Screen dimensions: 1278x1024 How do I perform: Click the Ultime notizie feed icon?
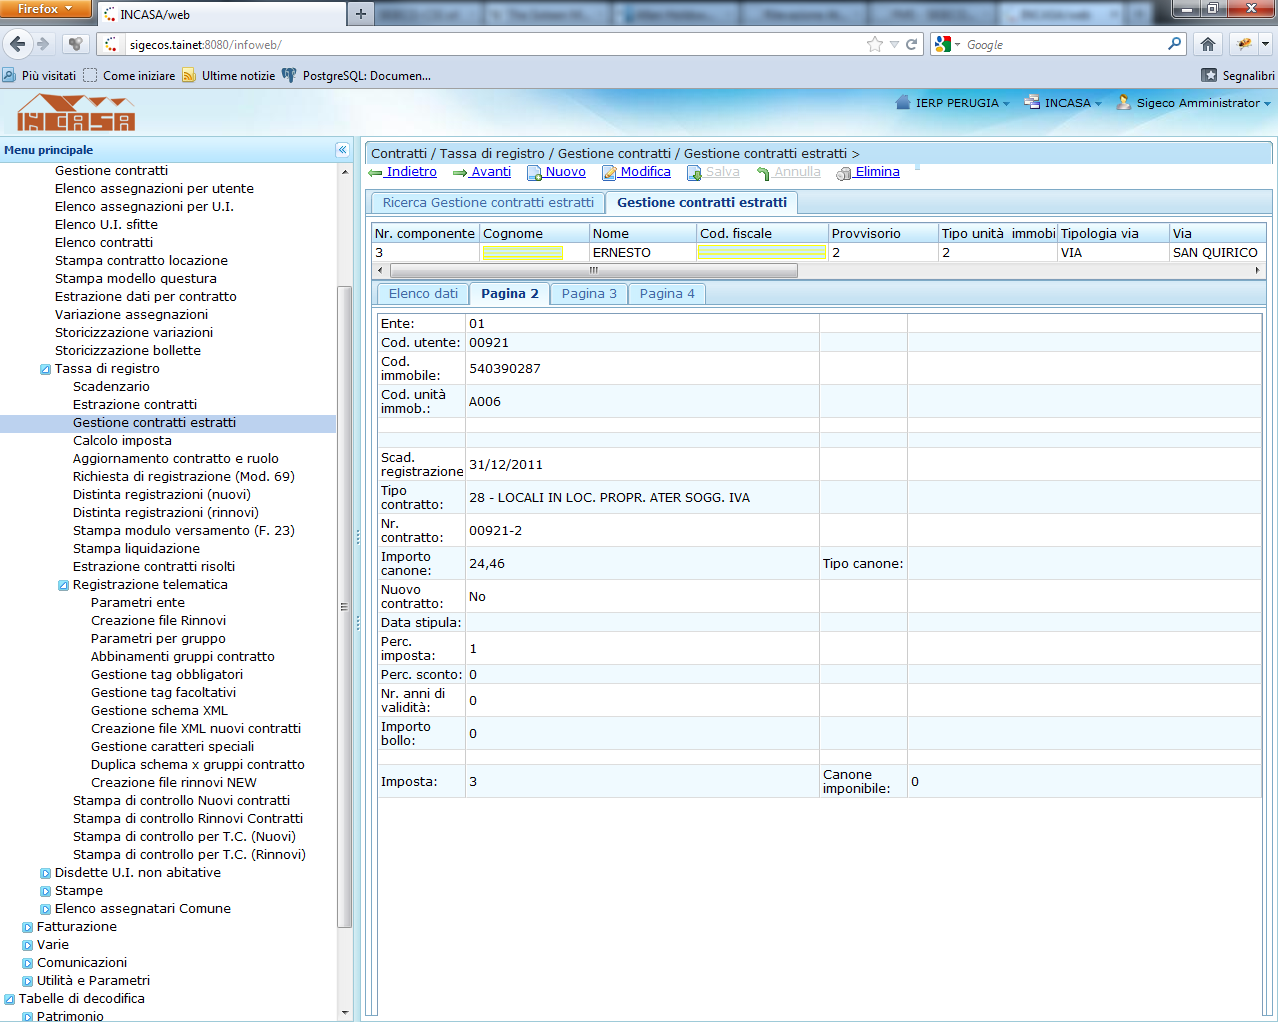pyautogui.click(x=189, y=75)
